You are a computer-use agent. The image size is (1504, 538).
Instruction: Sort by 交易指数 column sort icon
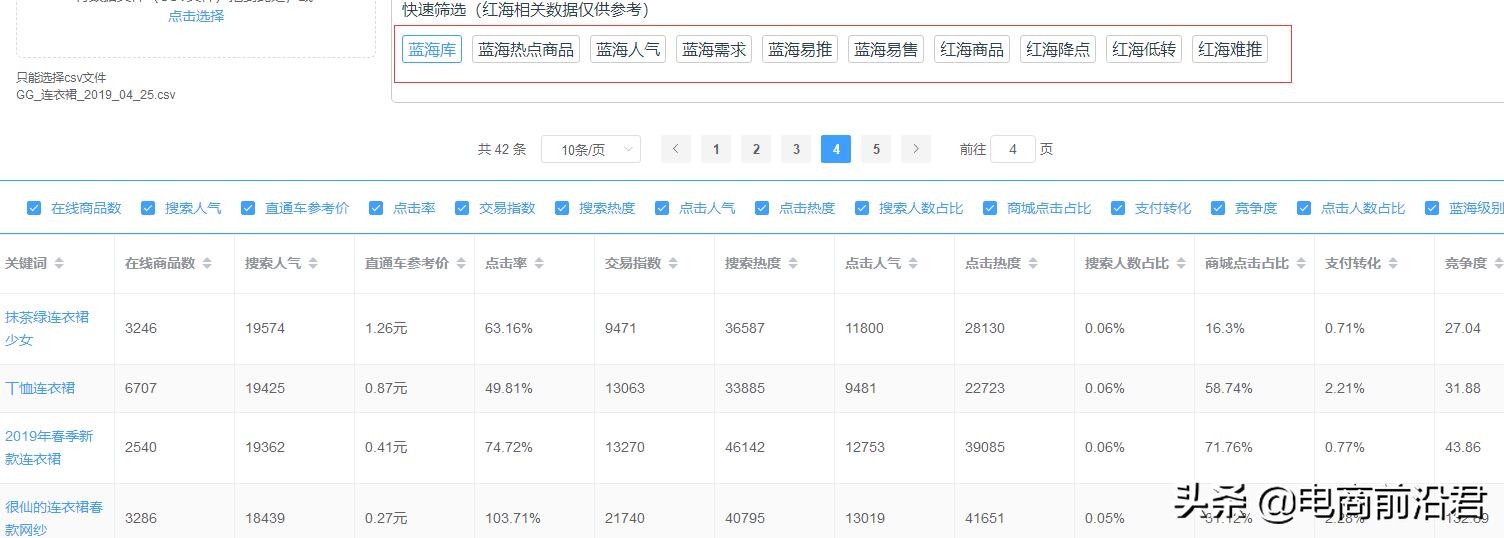[x=673, y=263]
